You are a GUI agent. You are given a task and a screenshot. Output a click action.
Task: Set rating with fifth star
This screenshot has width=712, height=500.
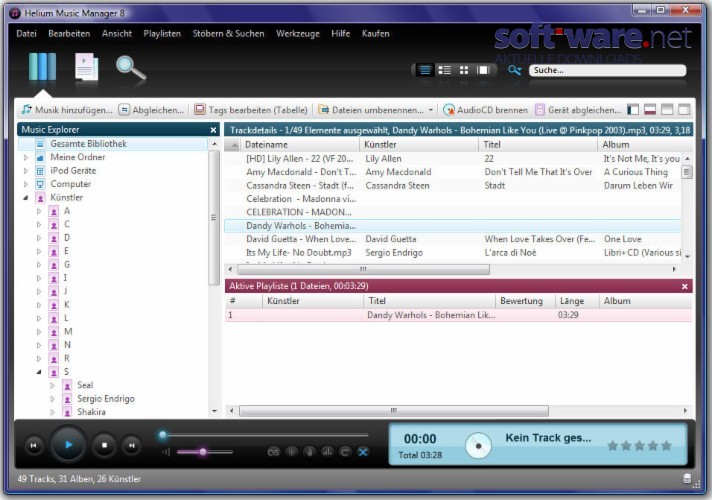point(666,446)
